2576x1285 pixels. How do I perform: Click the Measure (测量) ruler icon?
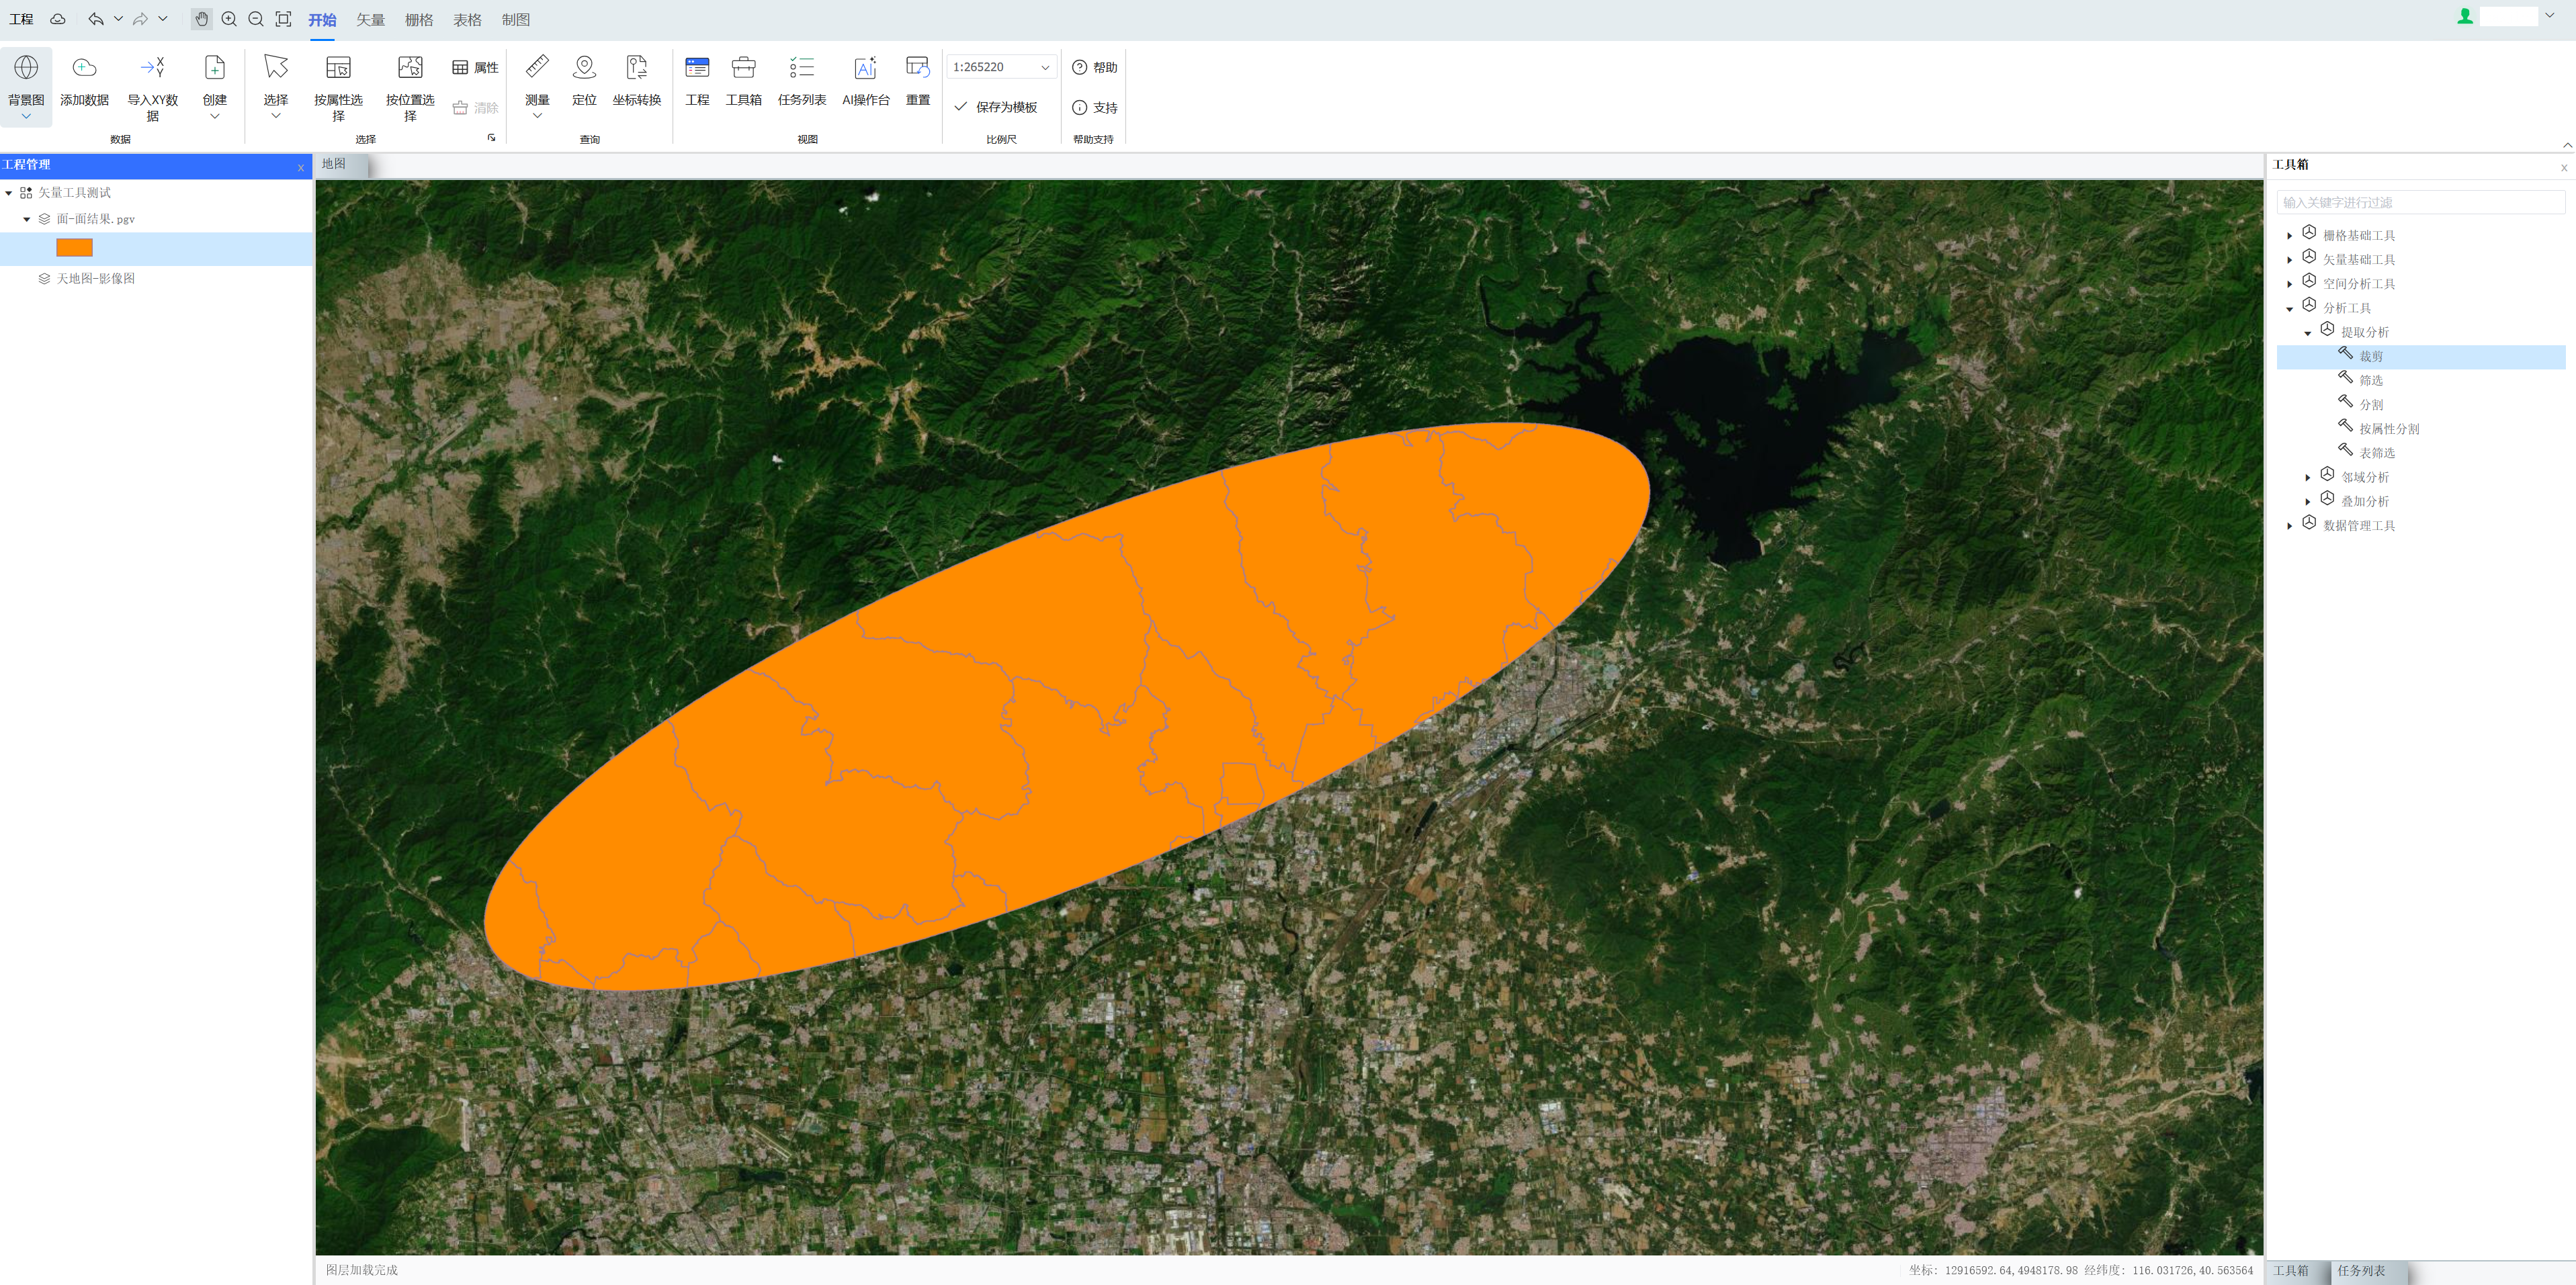[x=537, y=68]
